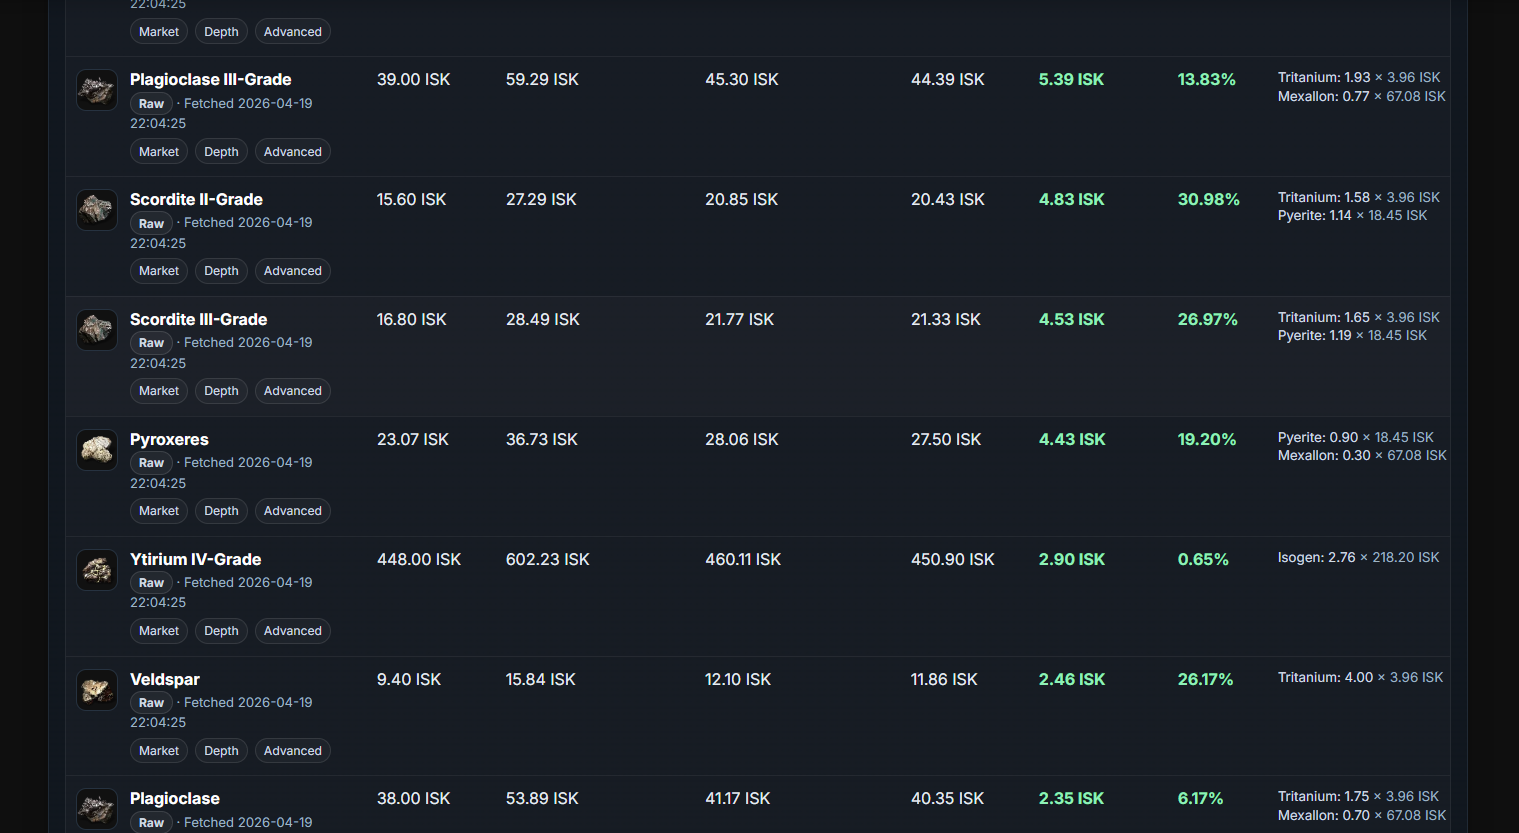Click the Scordite II-Grade ore icon

[97, 210]
